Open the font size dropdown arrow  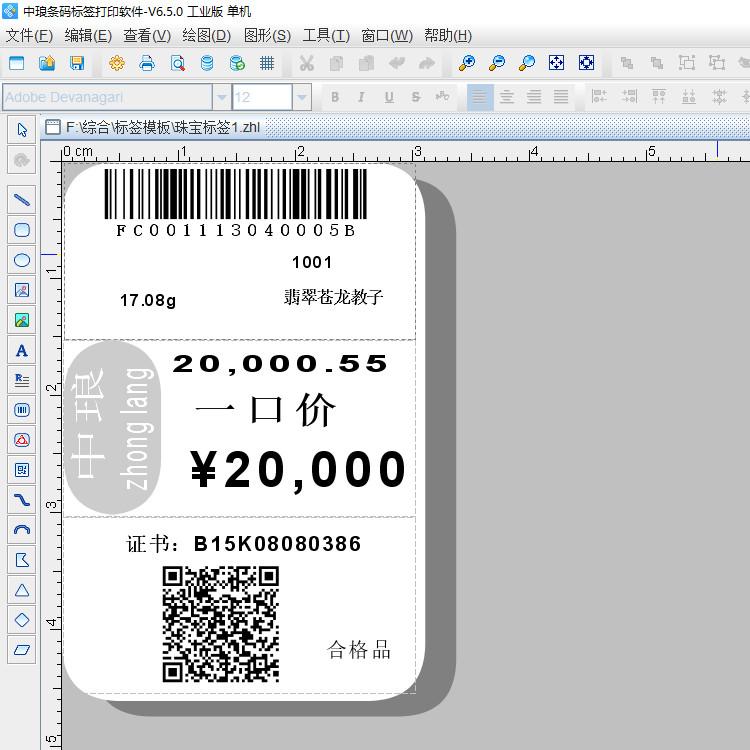[x=302, y=98]
